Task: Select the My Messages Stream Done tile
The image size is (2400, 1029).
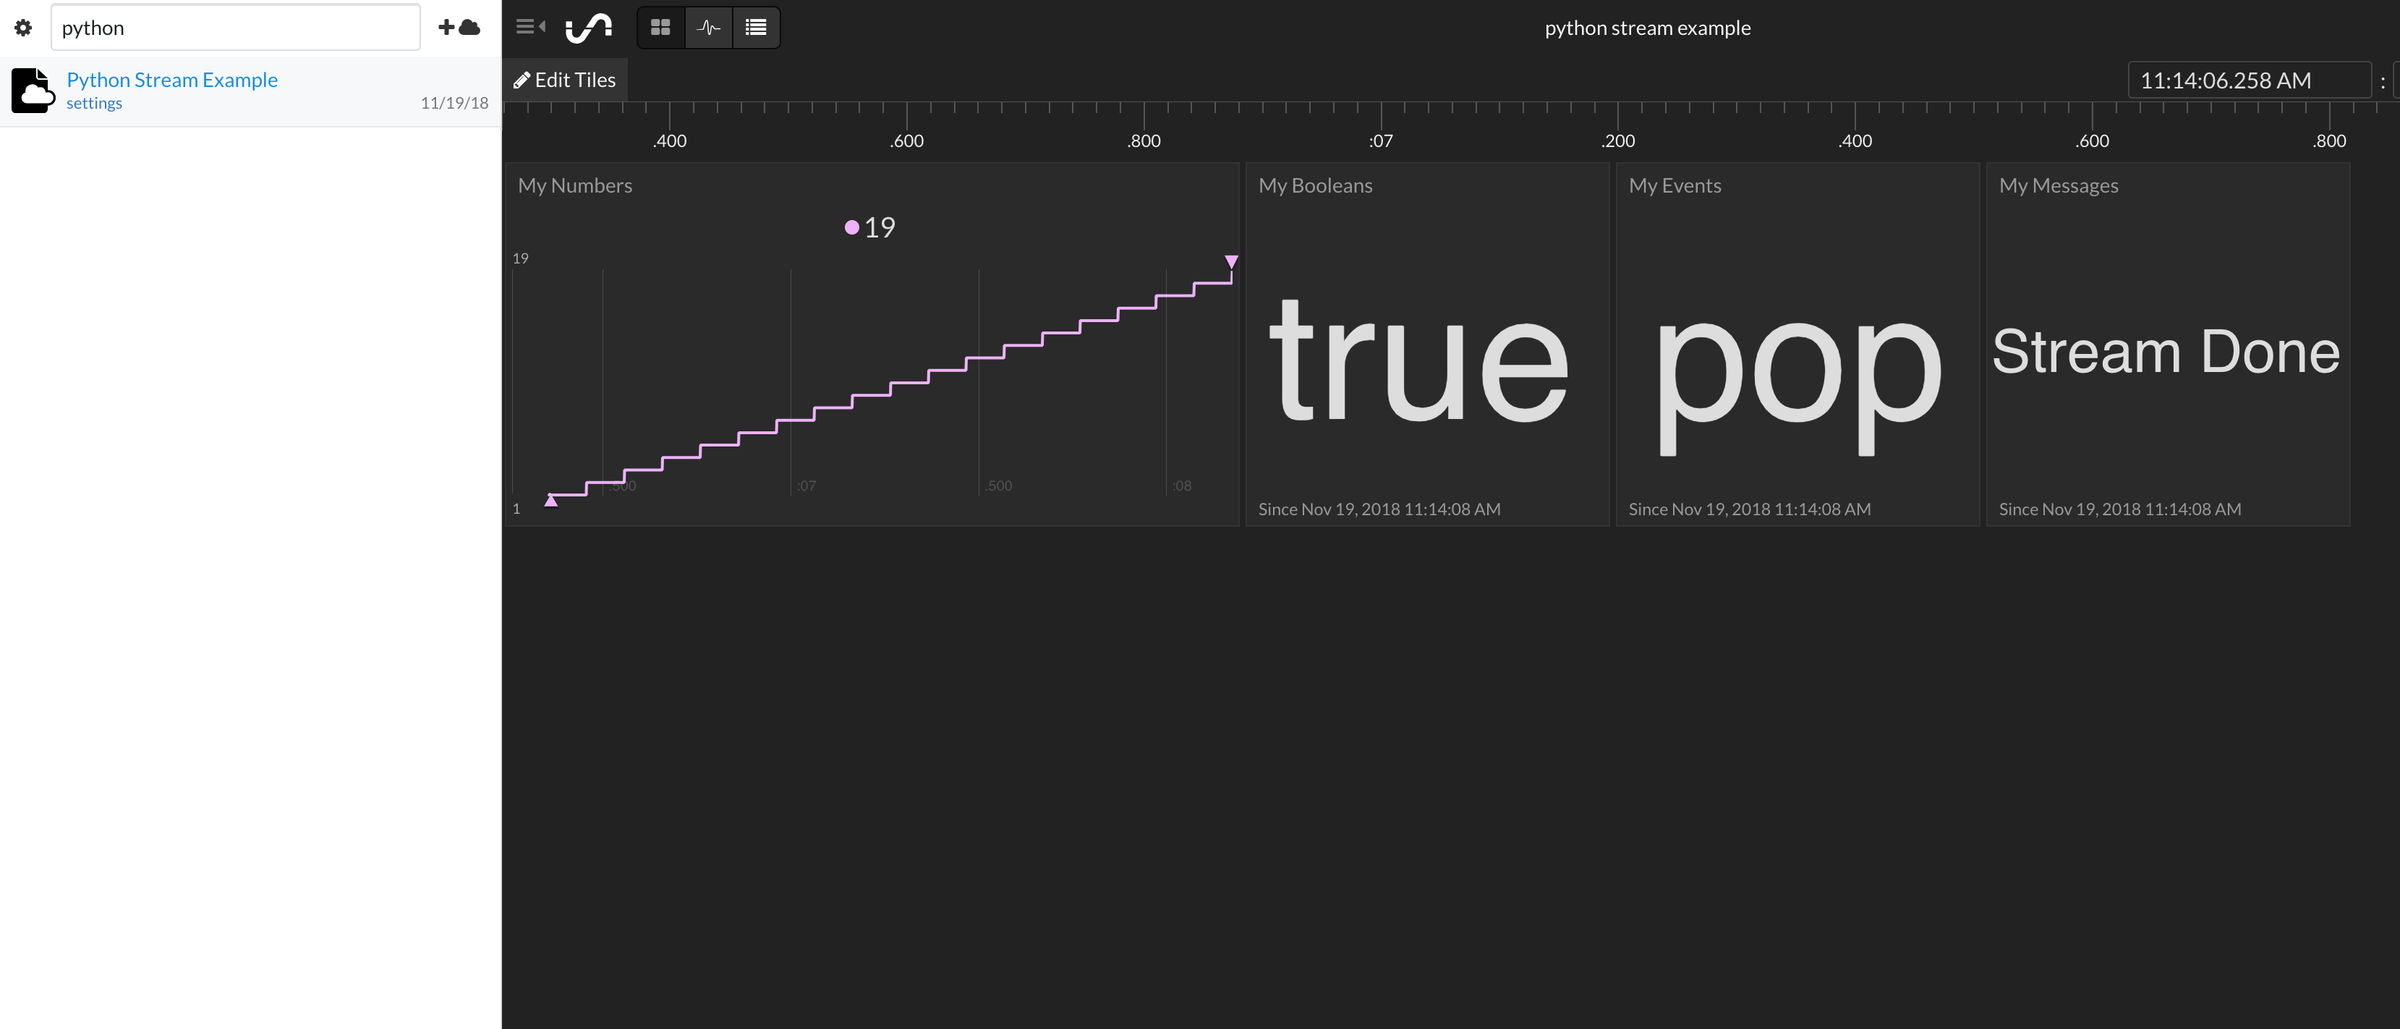Action: coord(2168,344)
